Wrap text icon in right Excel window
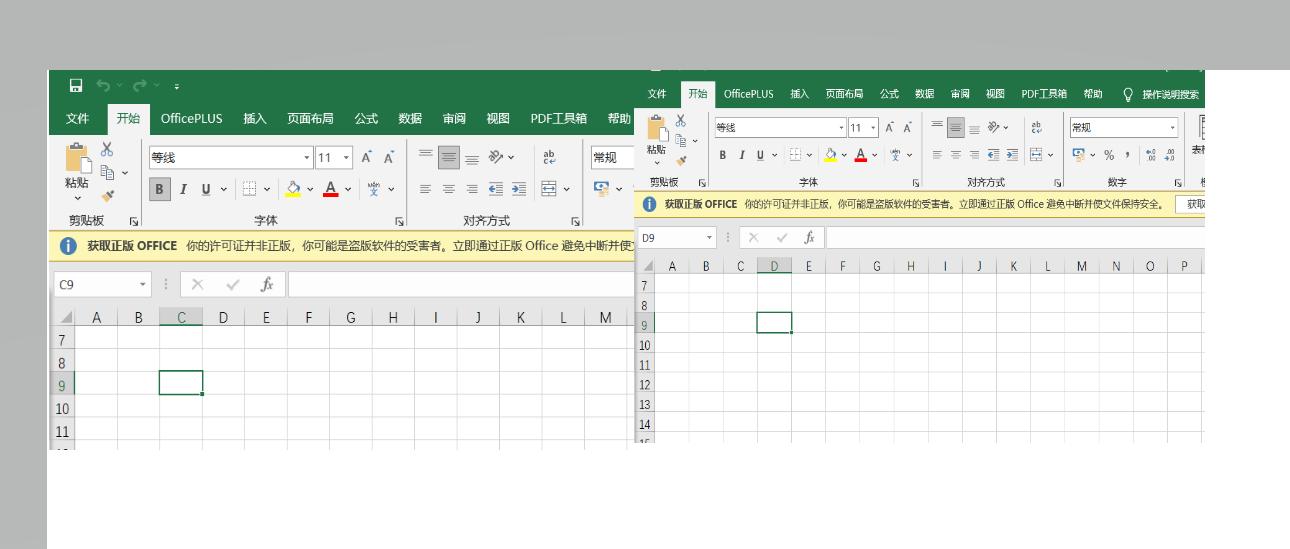The height and width of the screenshot is (549, 1290). [1037, 128]
